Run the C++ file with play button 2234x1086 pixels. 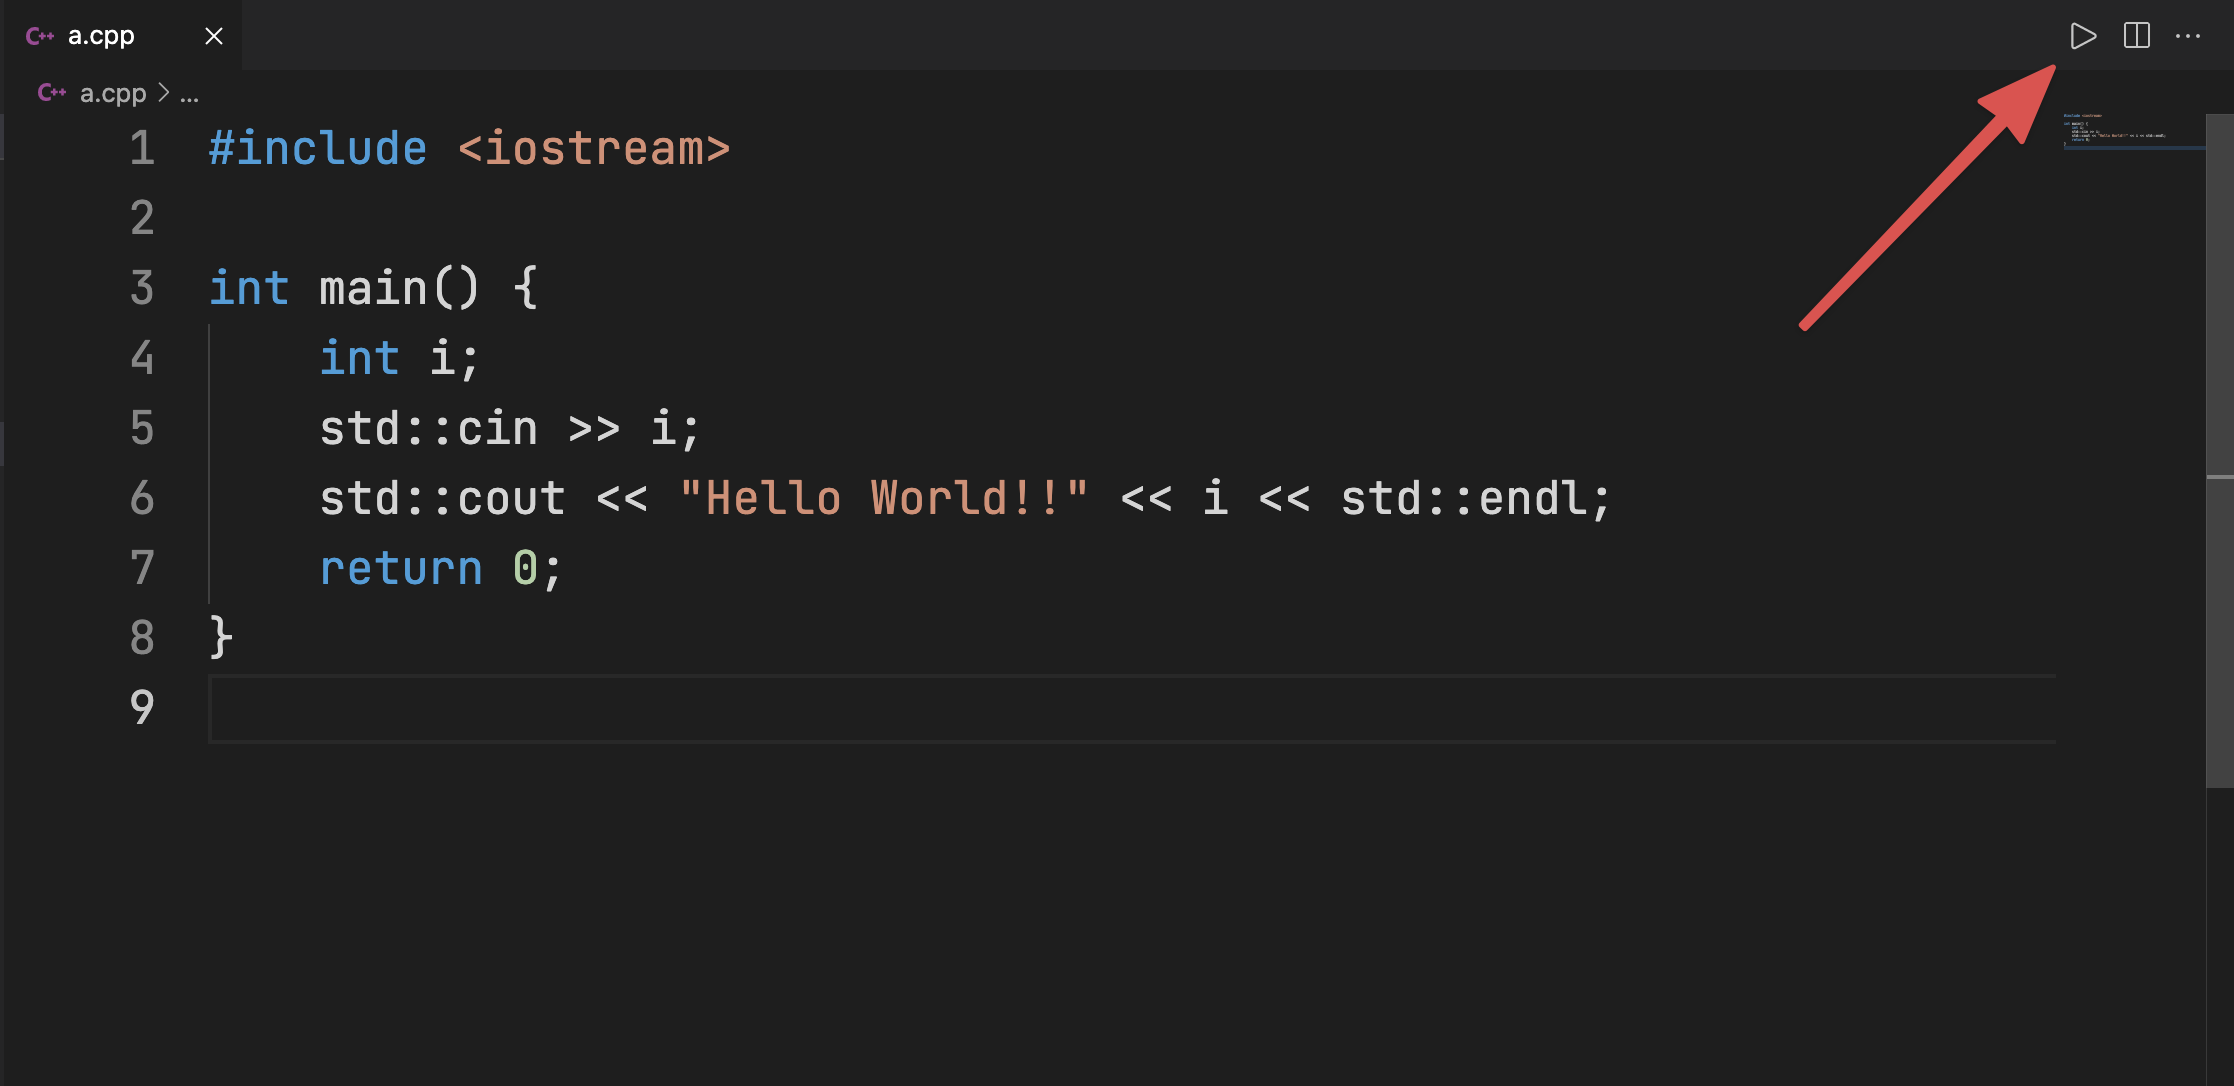point(2083,36)
